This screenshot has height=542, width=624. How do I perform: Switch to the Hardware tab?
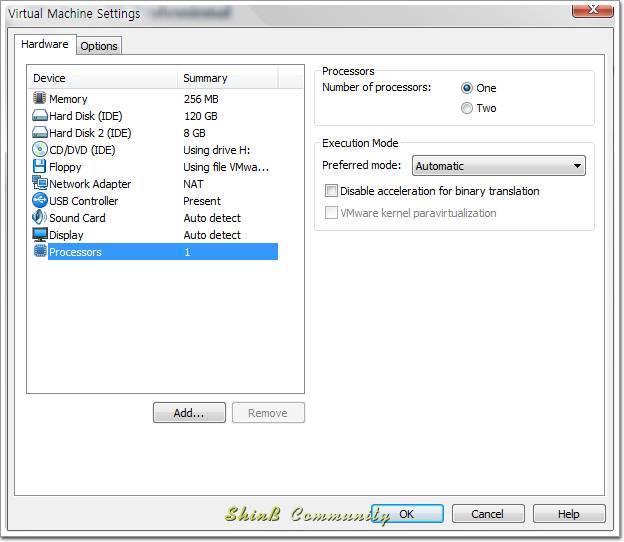[x=45, y=44]
